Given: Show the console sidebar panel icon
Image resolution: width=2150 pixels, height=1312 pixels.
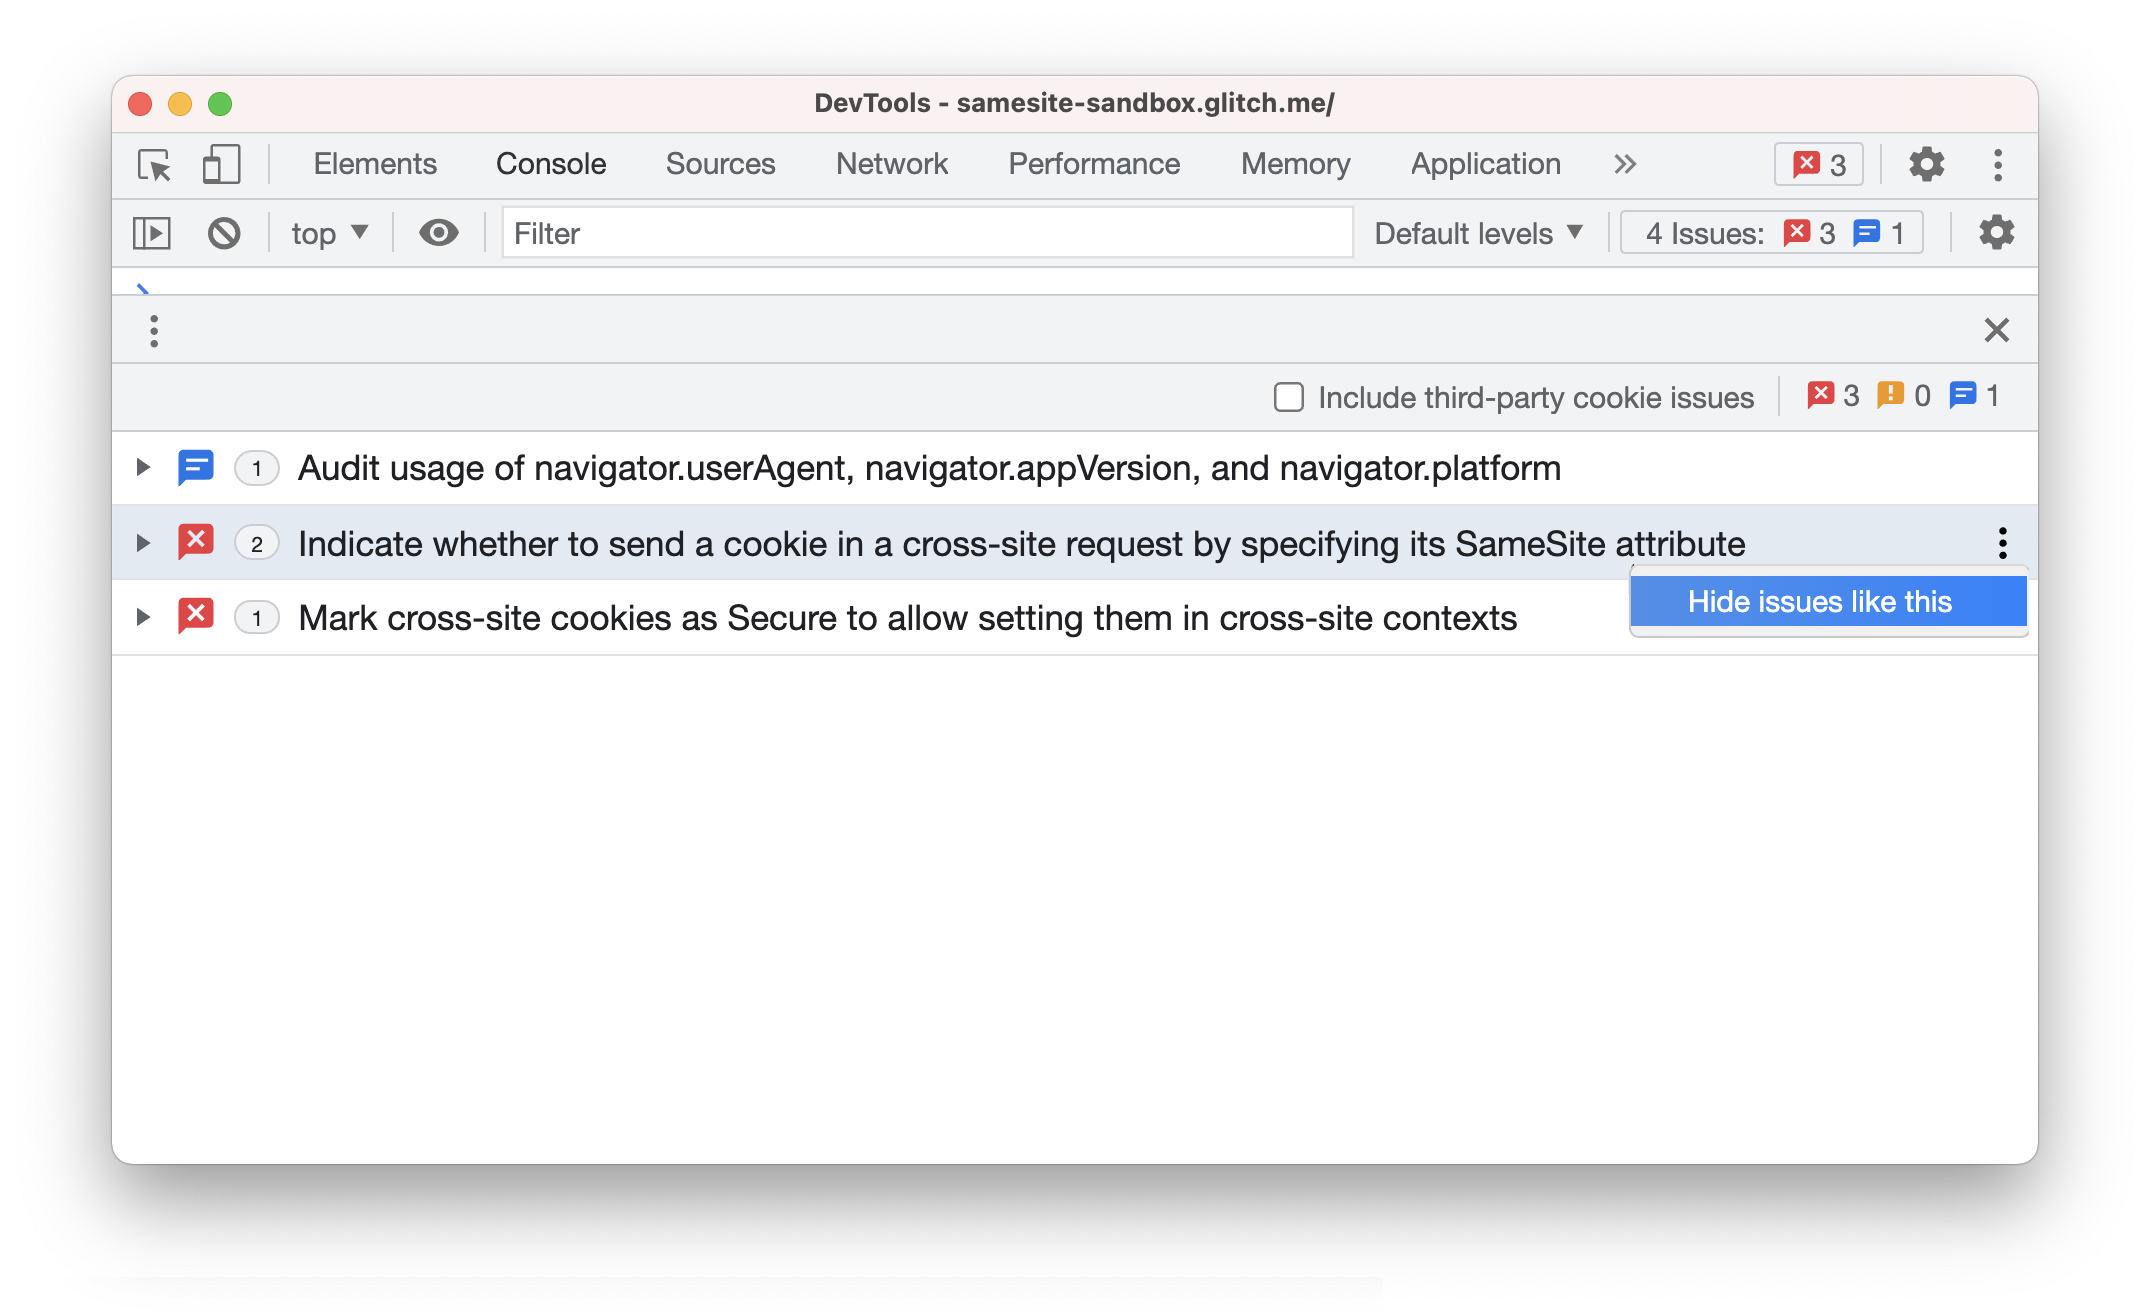Looking at the screenshot, I should pos(152,233).
